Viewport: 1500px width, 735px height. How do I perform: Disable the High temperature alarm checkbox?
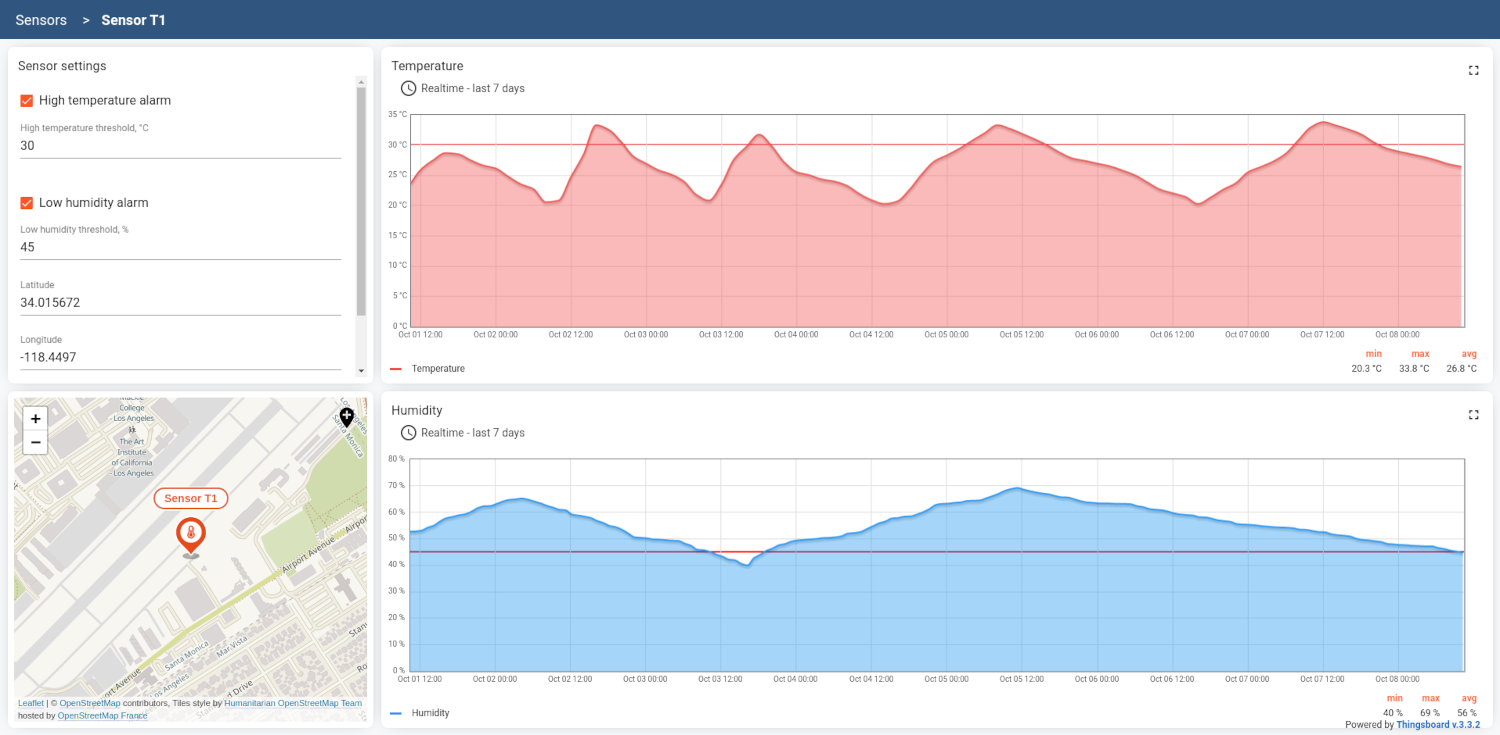(x=27, y=101)
